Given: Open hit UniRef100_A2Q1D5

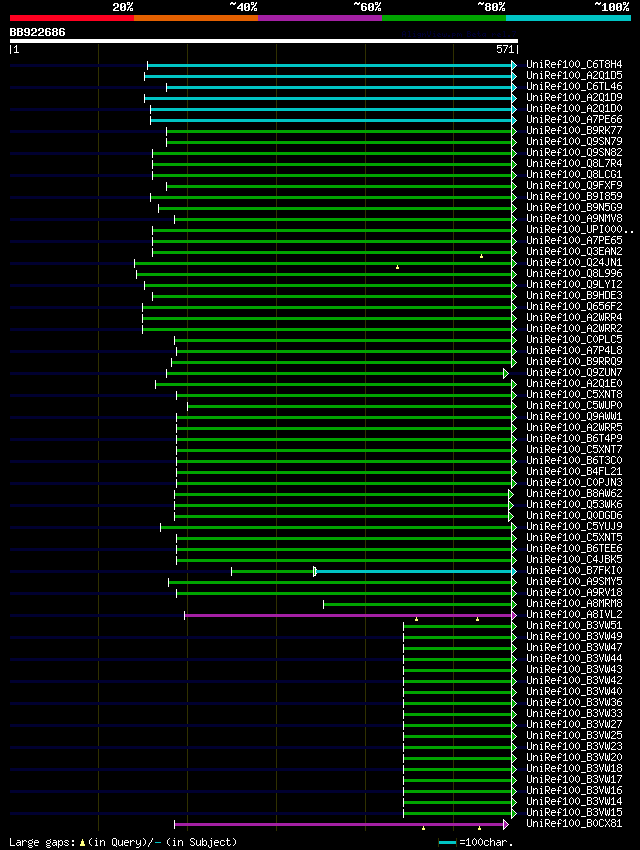Looking at the screenshot, I should tap(574, 75).
